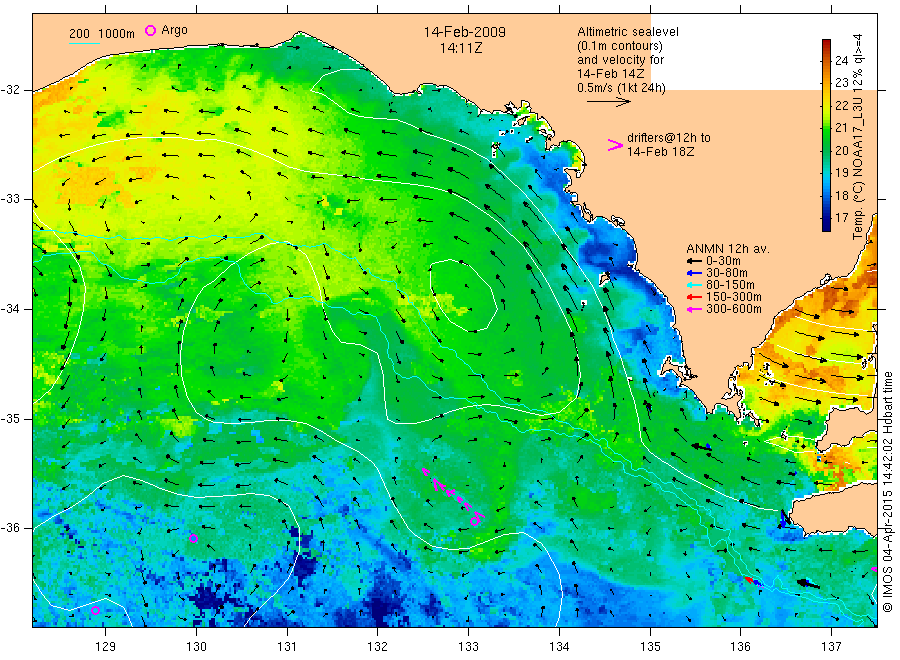
Task: Click the color bar value 17
Action: click(x=841, y=218)
